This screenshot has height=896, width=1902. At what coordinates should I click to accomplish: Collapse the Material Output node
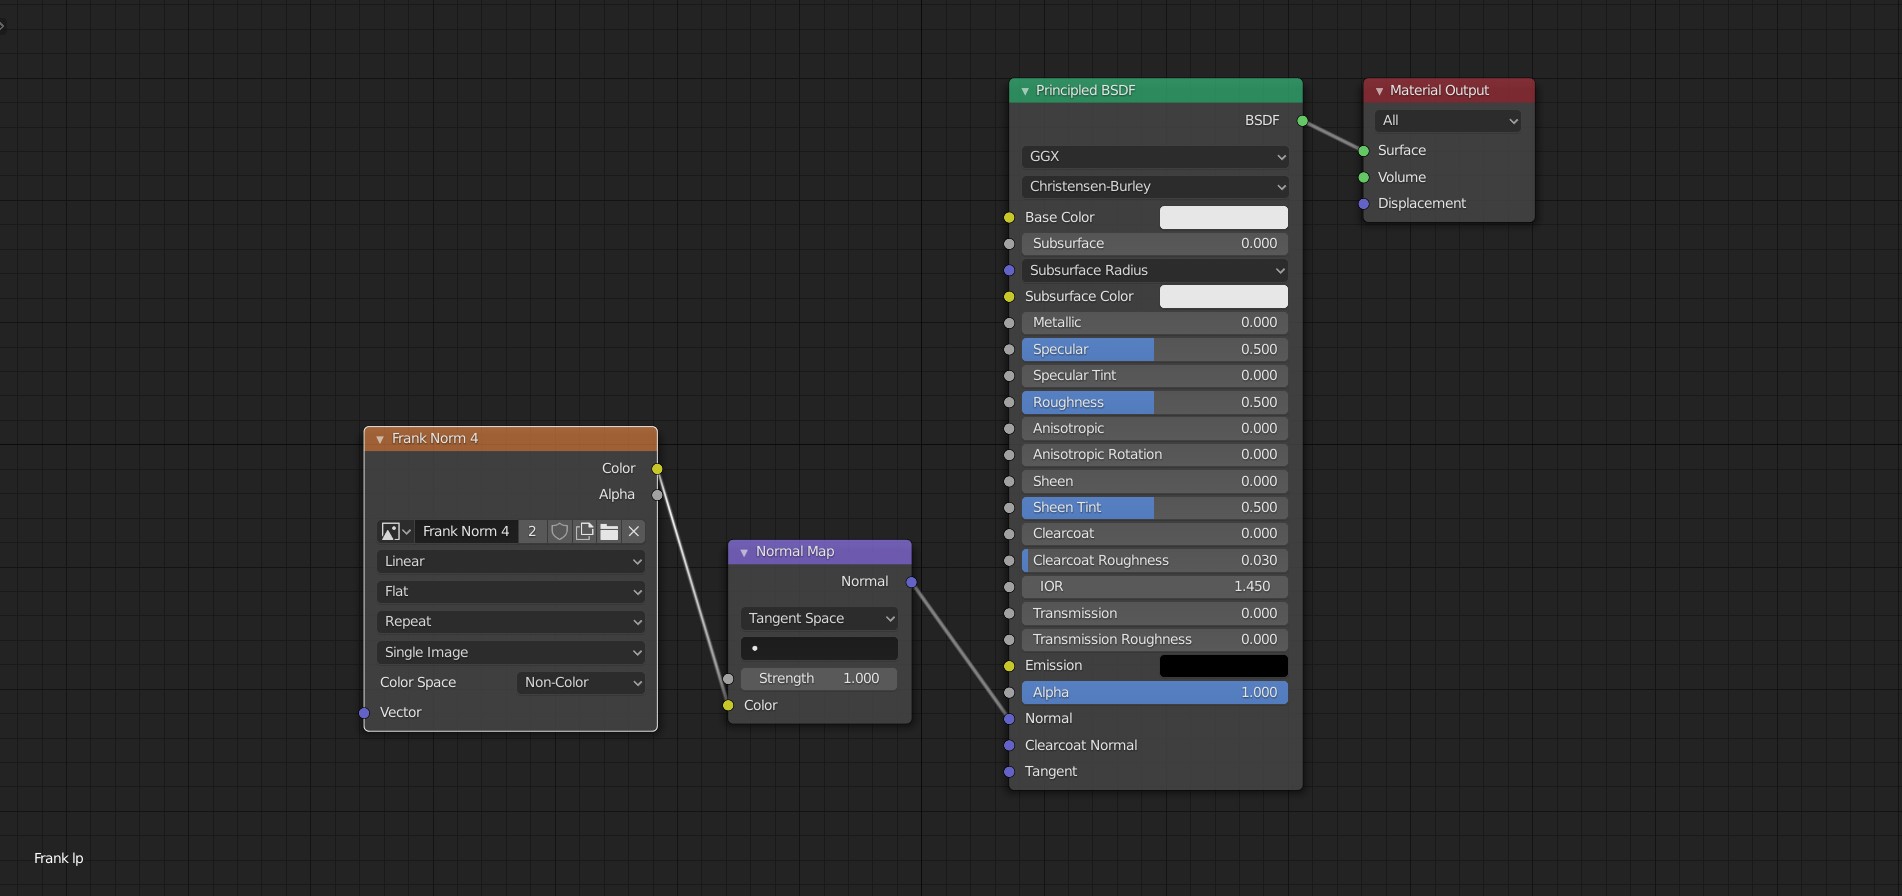1379,91
